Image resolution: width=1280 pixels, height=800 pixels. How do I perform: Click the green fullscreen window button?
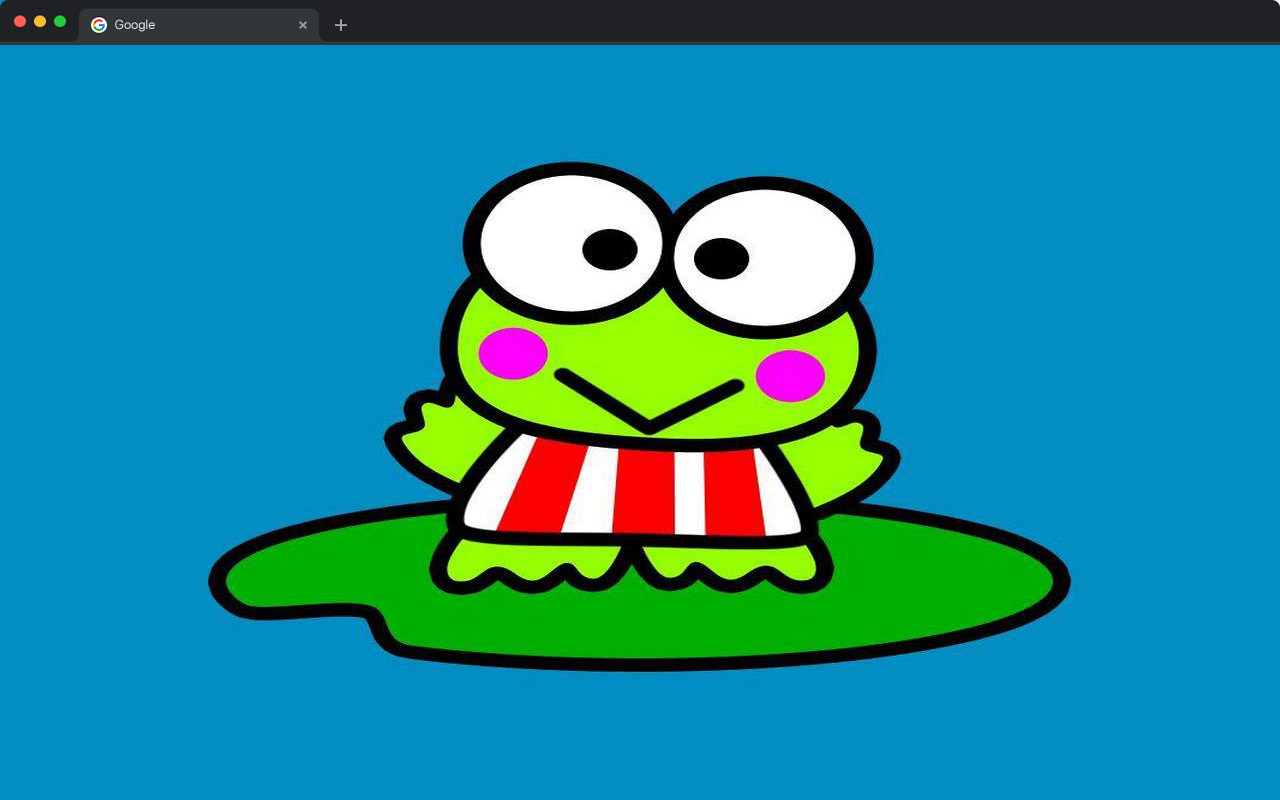tap(60, 21)
